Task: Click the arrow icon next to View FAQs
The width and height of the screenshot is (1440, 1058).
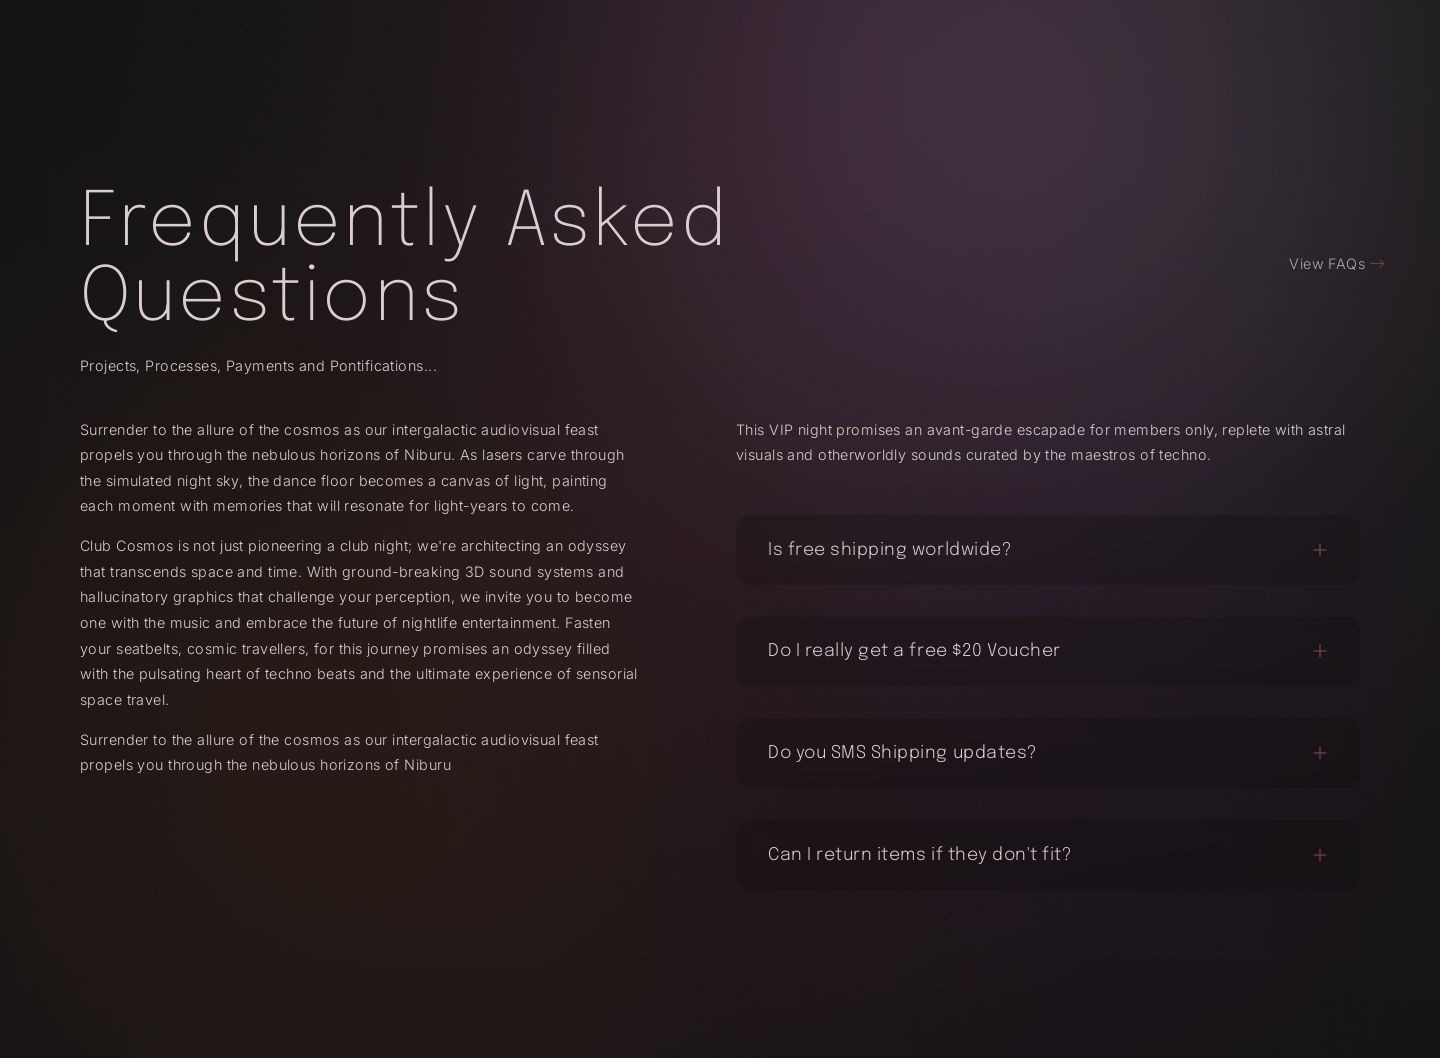Action: (x=1377, y=264)
